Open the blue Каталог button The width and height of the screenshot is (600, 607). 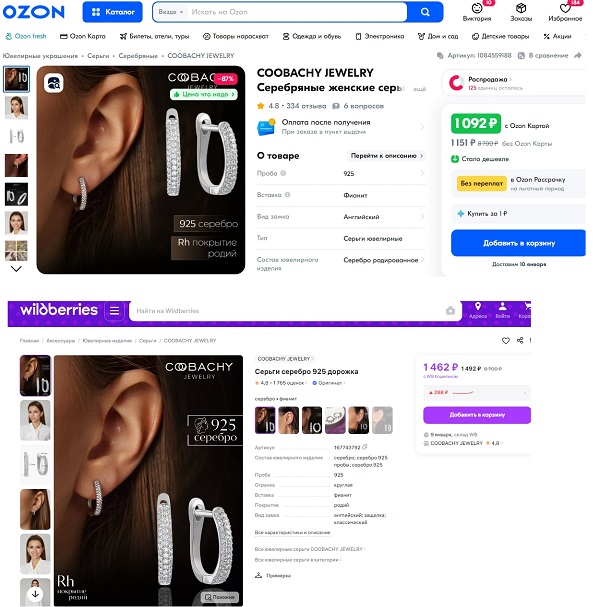(x=113, y=12)
